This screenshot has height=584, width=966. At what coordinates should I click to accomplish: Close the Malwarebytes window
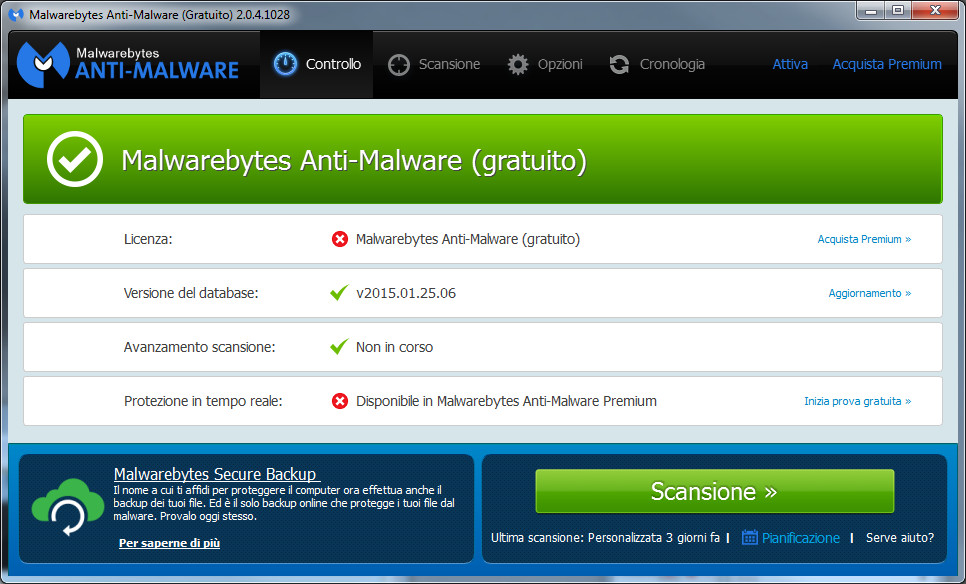(x=935, y=10)
